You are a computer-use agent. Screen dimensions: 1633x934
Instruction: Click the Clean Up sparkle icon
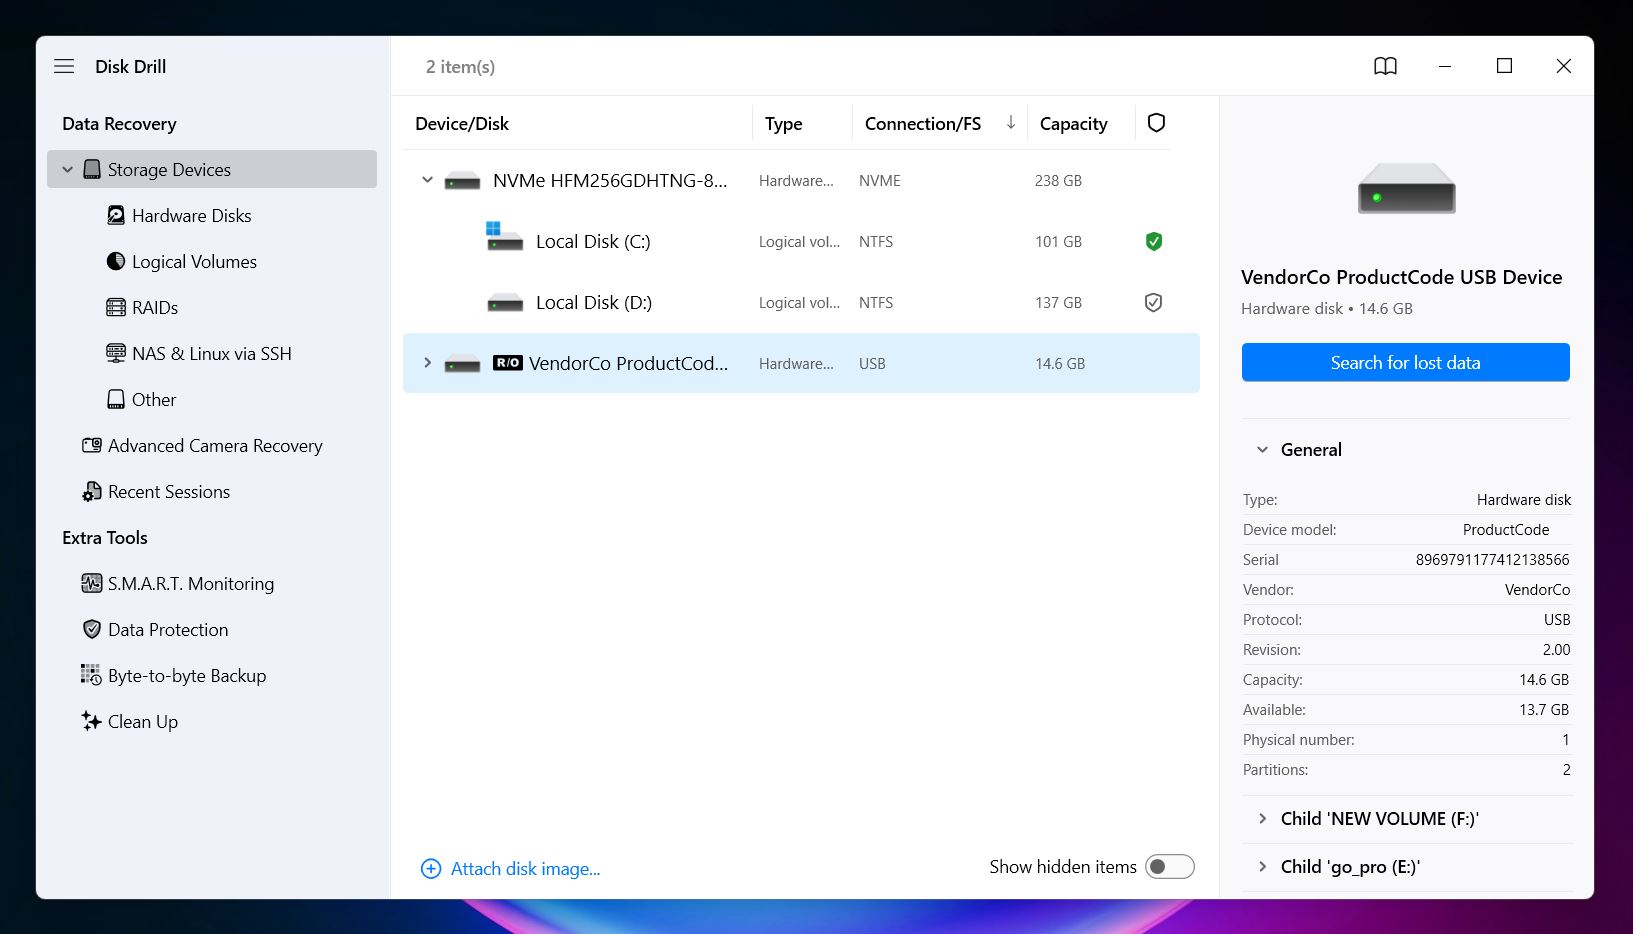pyautogui.click(x=92, y=721)
